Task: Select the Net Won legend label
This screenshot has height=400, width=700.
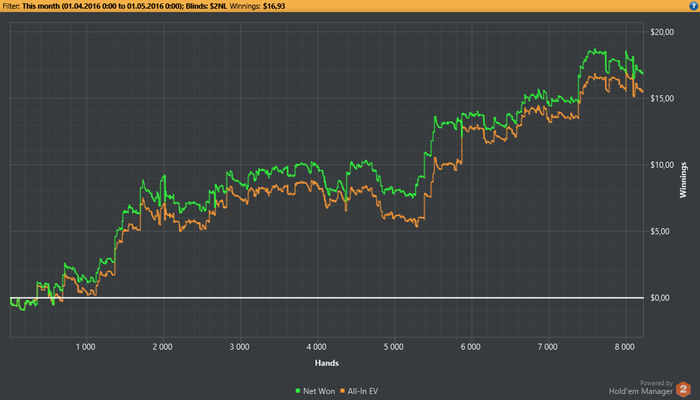Action: point(319,391)
